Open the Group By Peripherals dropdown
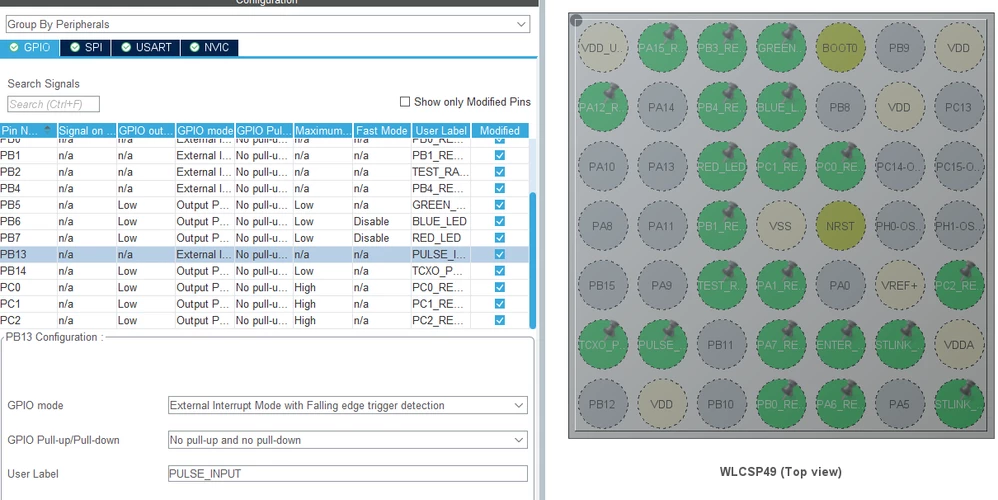The height and width of the screenshot is (500, 998). (x=267, y=24)
